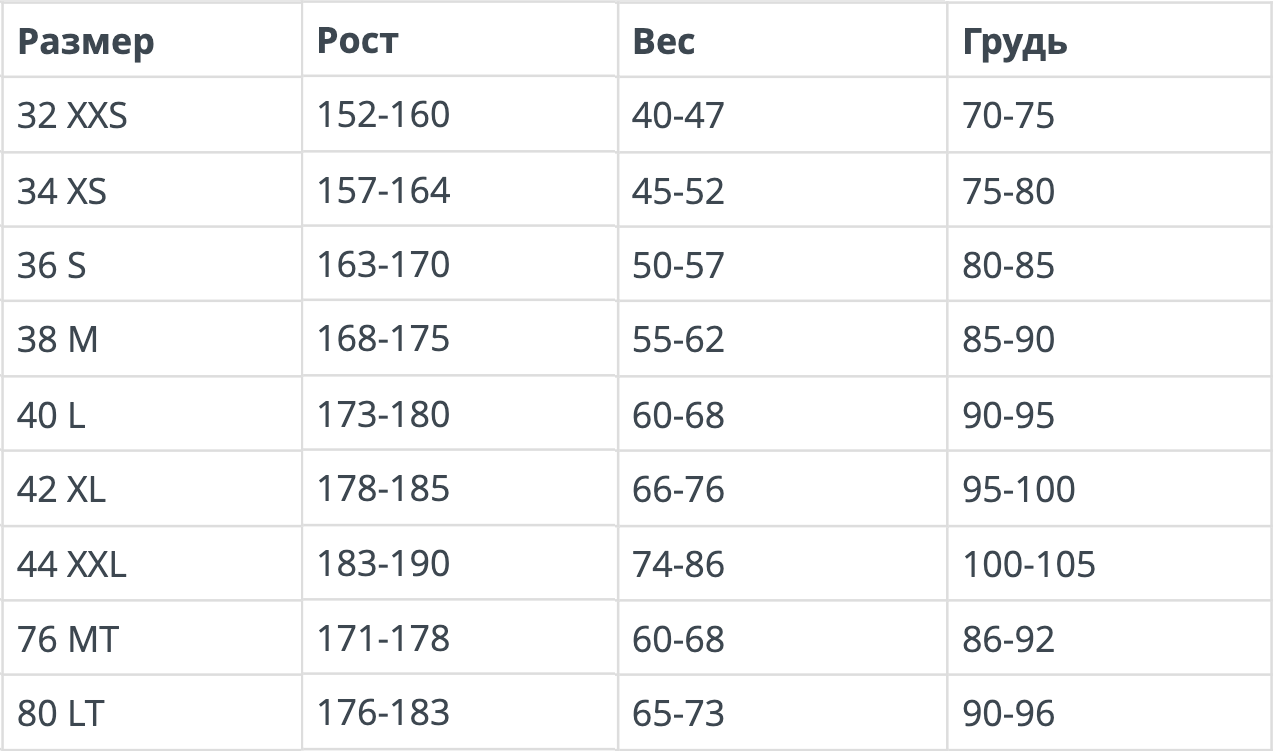Click the height value 152-160
The height and width of the screenshot is (751, 1273).
[383, 115]
